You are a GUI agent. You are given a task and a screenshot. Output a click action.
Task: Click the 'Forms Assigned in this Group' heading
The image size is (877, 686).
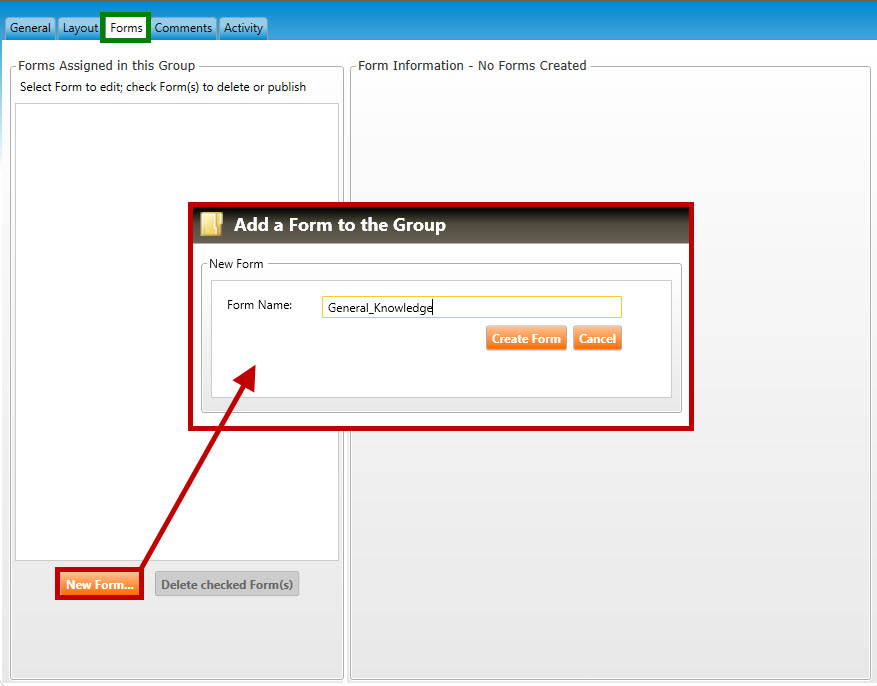[x=106, y=66]
